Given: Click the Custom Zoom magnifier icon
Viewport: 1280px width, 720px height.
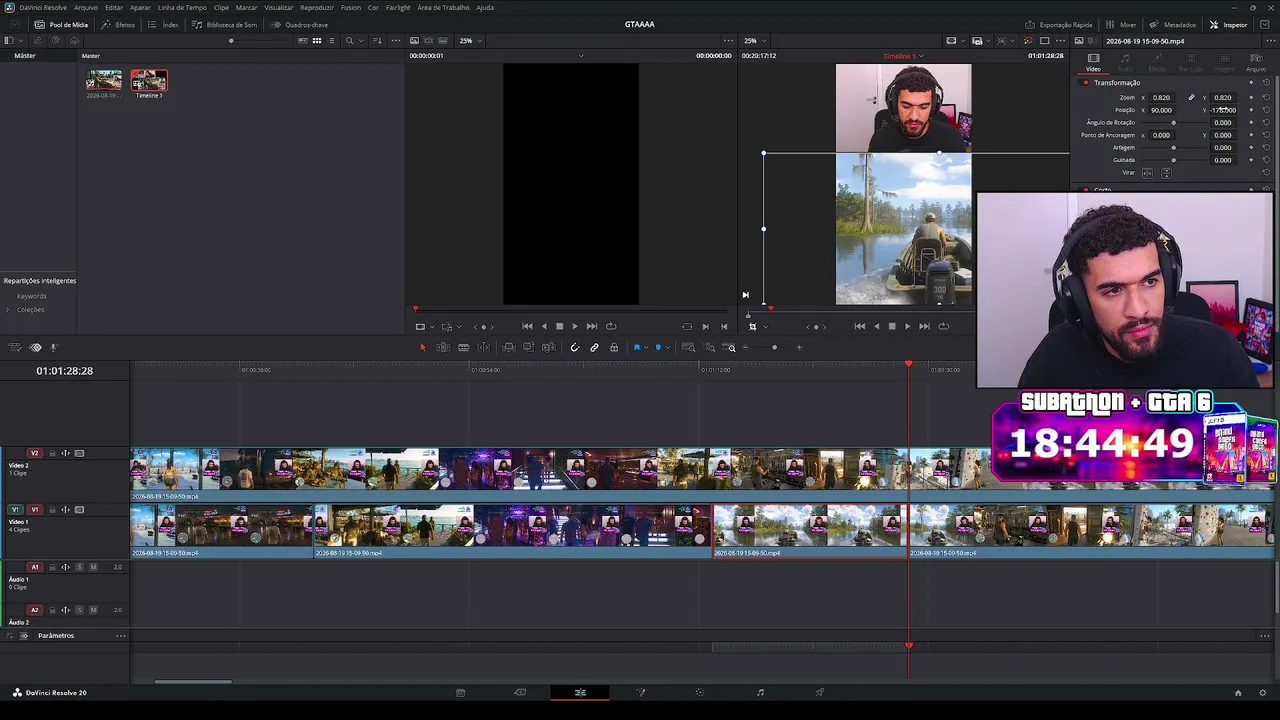Looking at the screenshot, I should click(731, 347).
